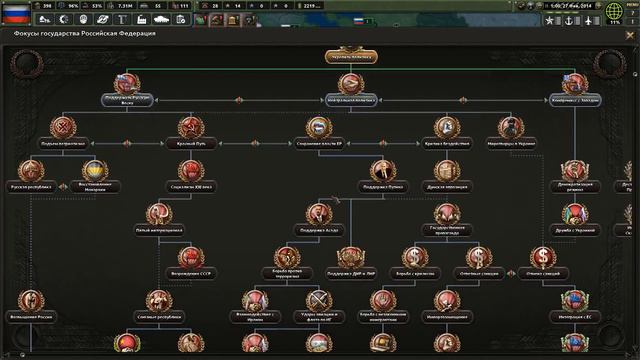Image resolution: width=640 pixels, height=360 pixels.
Task: Open the tank recruit and deploy screen
Action: click(x=161, y=19)
